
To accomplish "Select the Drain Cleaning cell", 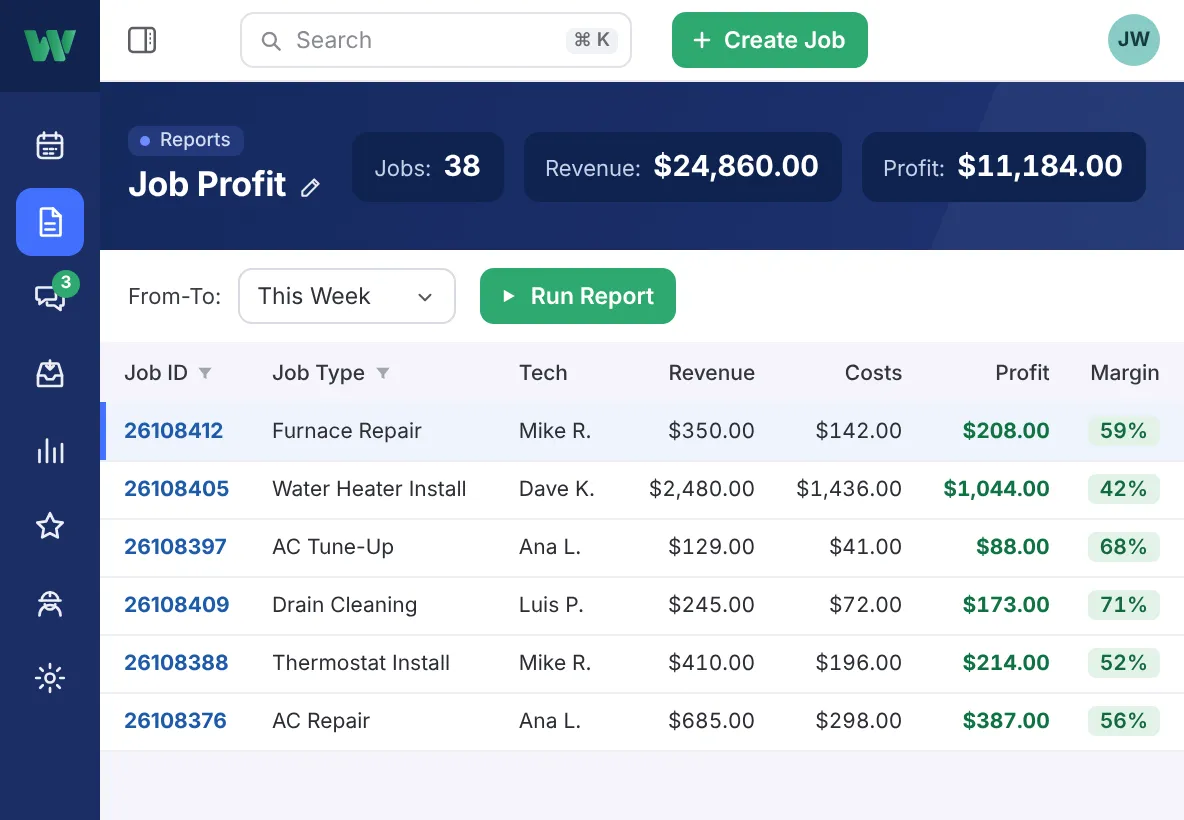I will coord(344,605).
